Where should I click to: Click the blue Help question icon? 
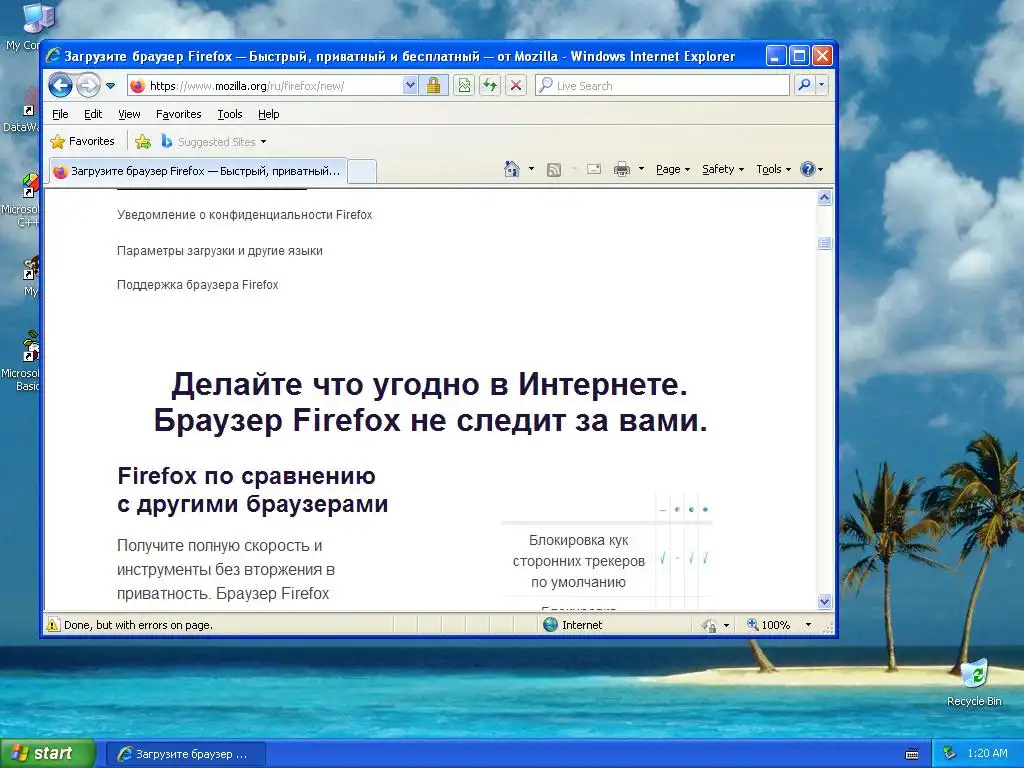(808, 169)
